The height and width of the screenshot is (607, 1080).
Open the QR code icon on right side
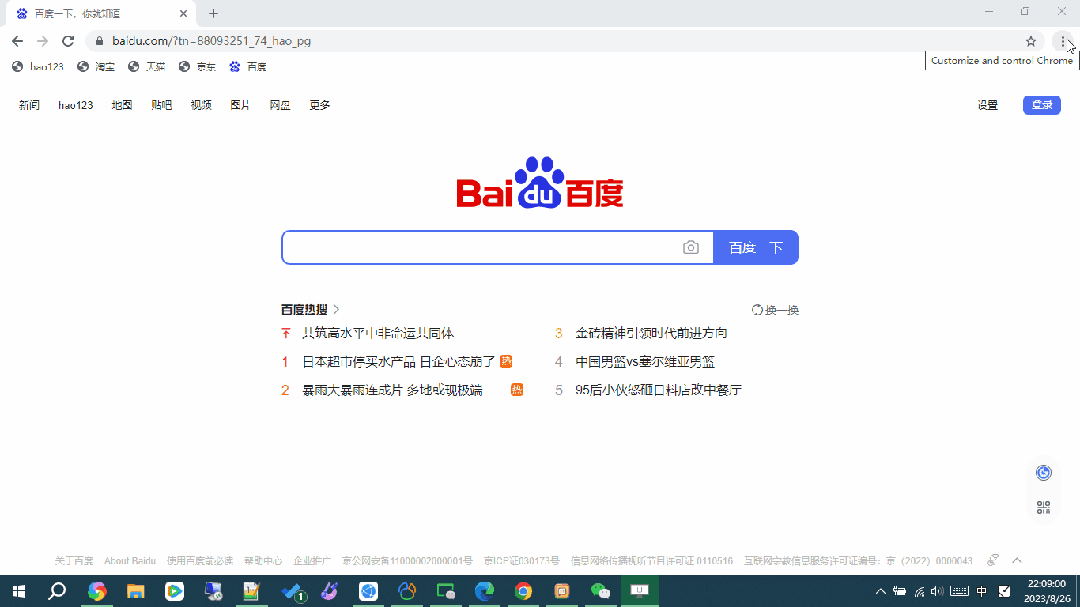1043,508
